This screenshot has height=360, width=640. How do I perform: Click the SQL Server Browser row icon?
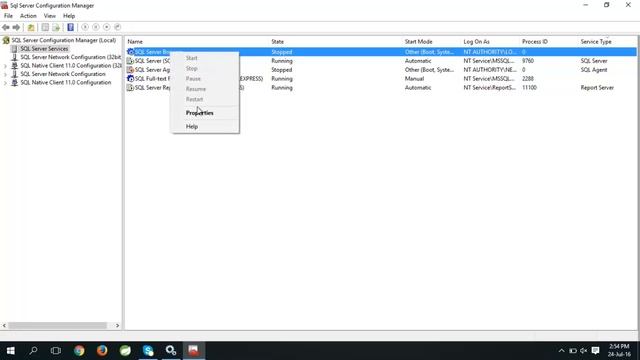coord(131,52)
